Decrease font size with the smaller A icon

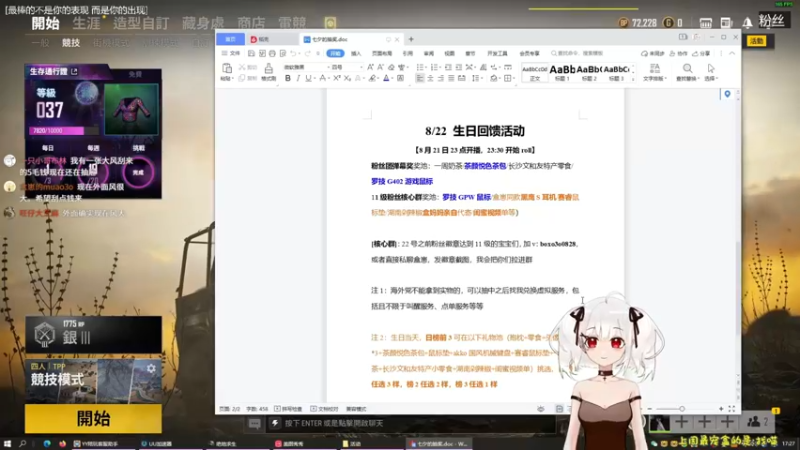[381, 67]
